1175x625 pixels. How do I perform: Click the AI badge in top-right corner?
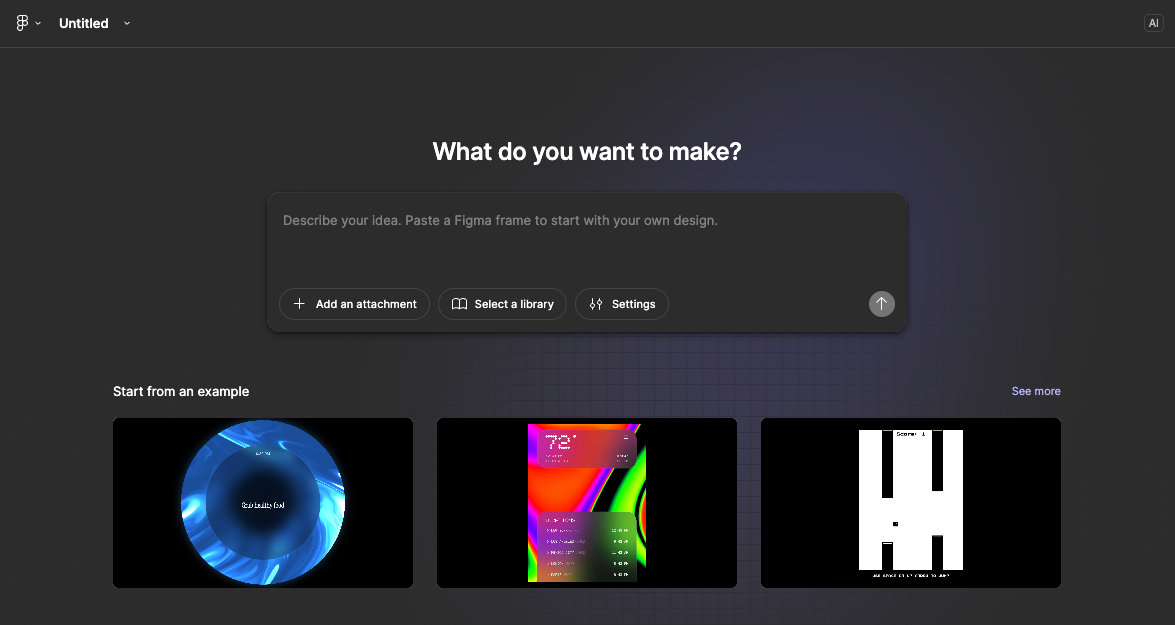[x=1153, y=23]
